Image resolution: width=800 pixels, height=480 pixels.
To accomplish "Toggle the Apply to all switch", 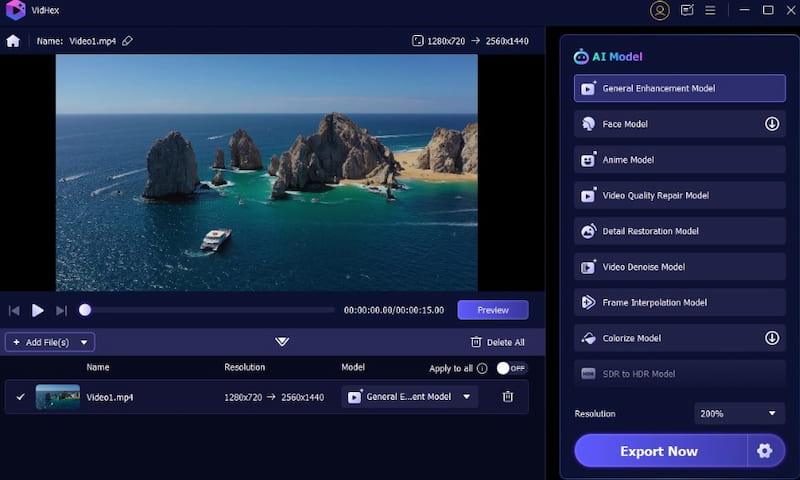I will point(512,368).
